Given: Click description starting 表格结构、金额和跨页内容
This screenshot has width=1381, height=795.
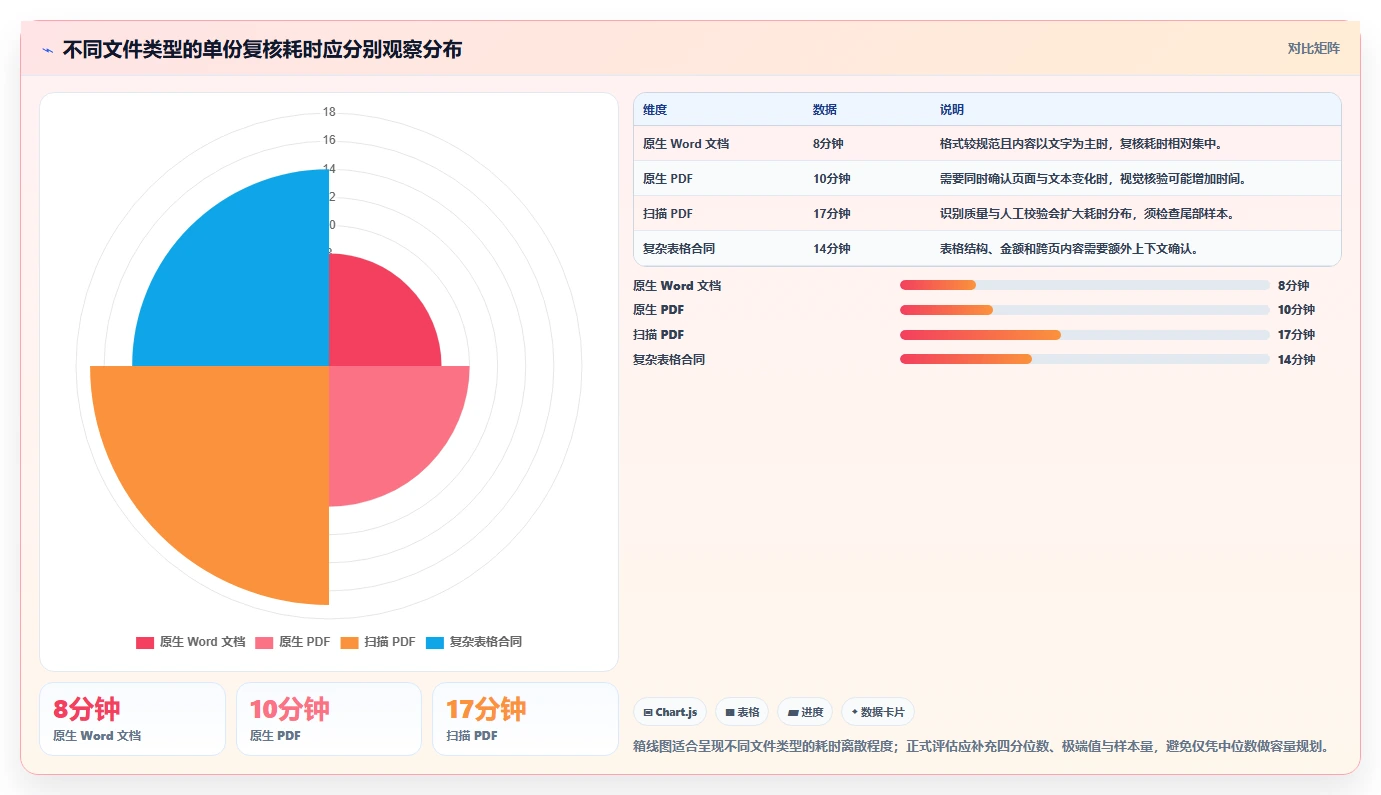Looking at the screenshot, I should tap(1069, 249).
